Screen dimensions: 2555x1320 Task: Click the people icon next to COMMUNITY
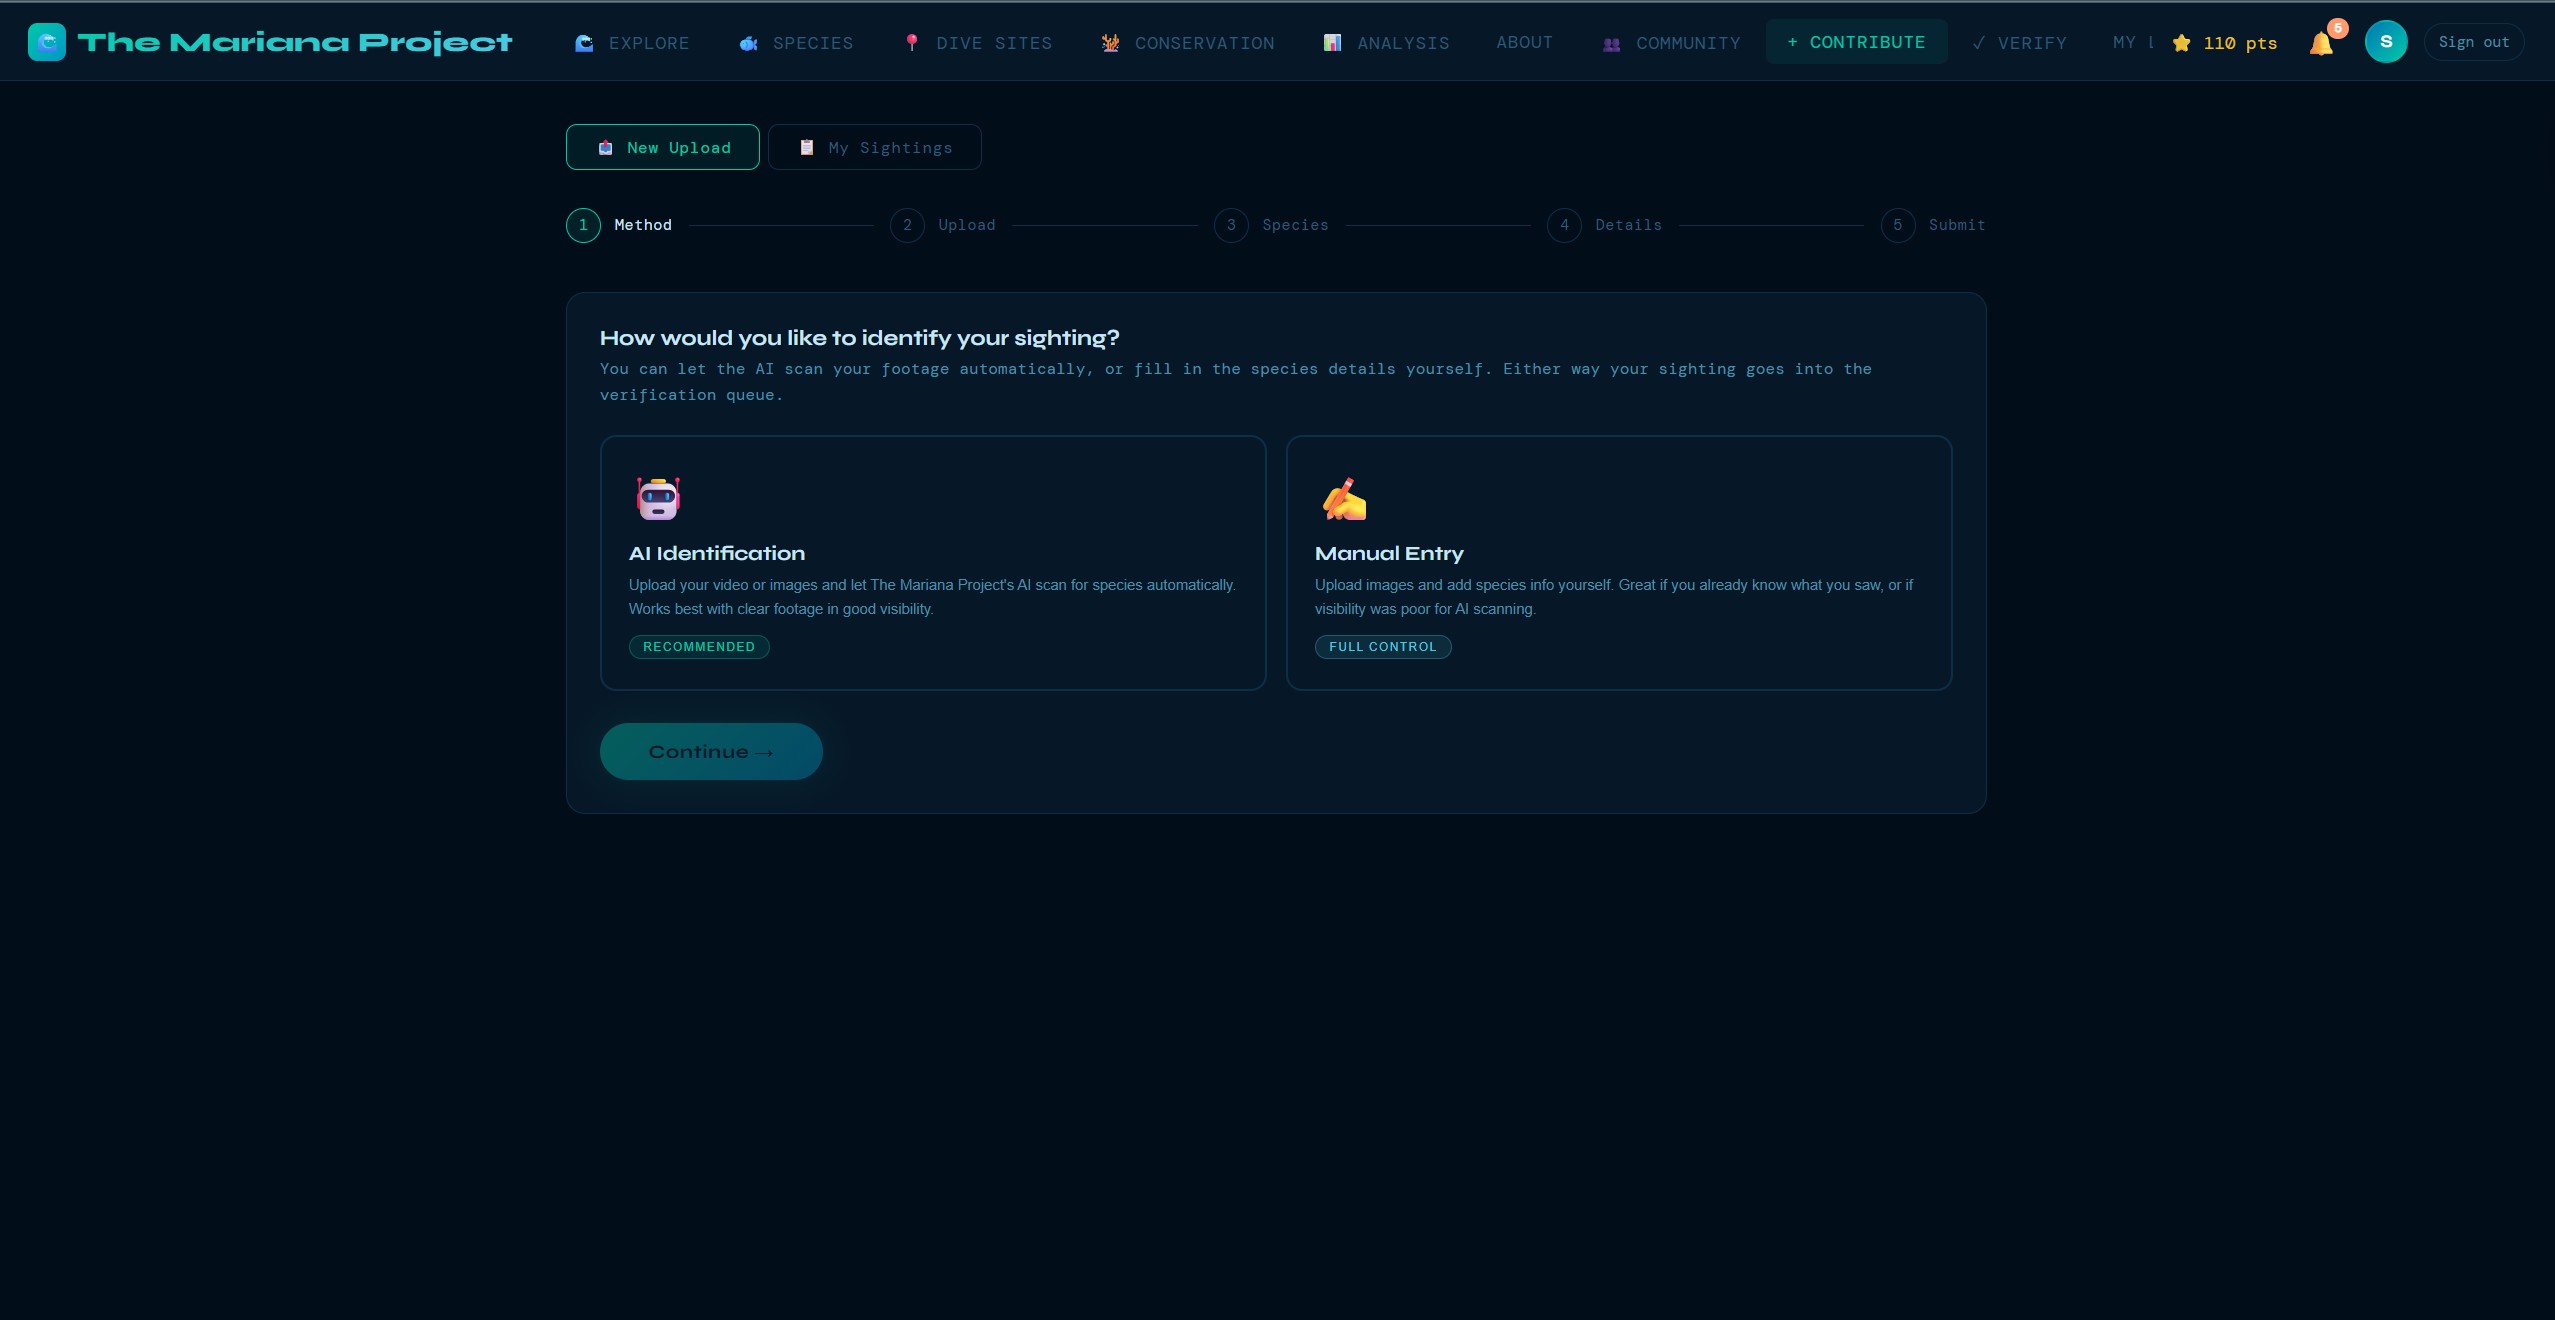(x=1609, y=43)
